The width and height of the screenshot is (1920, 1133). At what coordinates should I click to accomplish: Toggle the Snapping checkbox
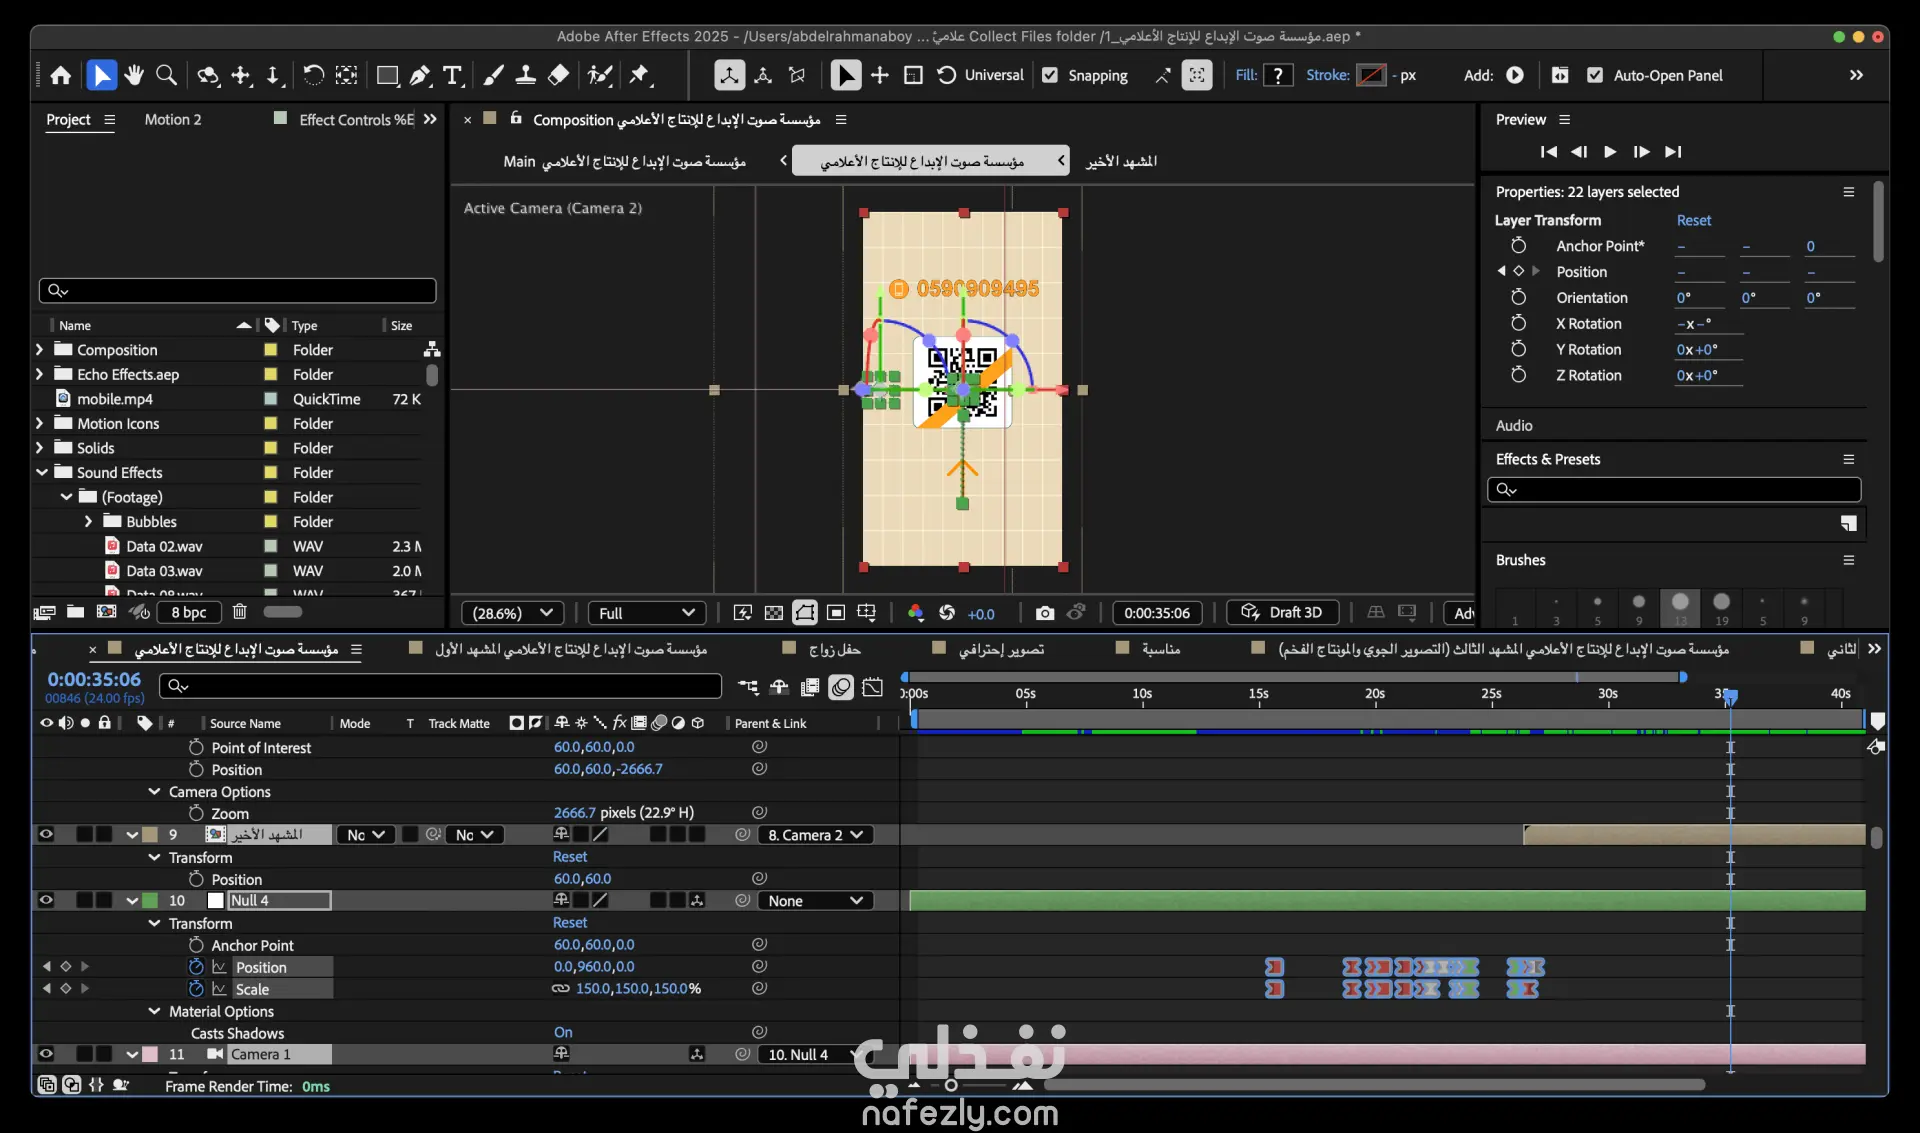(1050, 75)
